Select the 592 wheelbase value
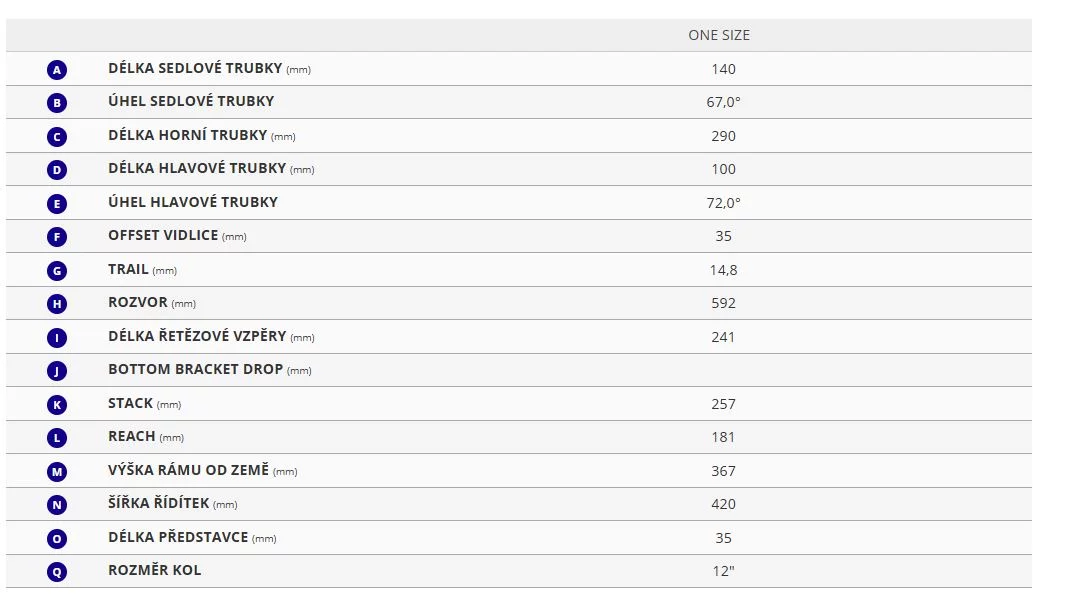 (x=723, y=303)
